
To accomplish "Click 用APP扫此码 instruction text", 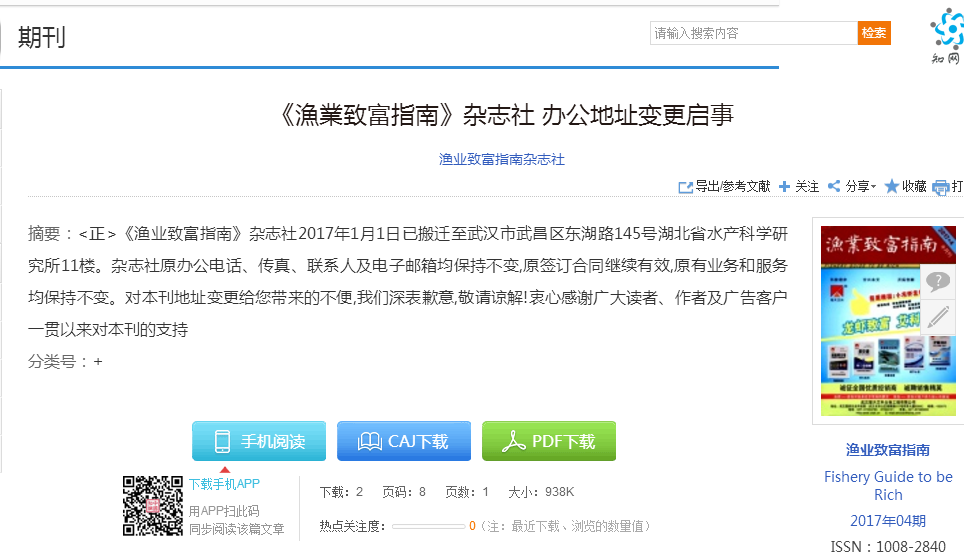I will [x=224, y=511].
